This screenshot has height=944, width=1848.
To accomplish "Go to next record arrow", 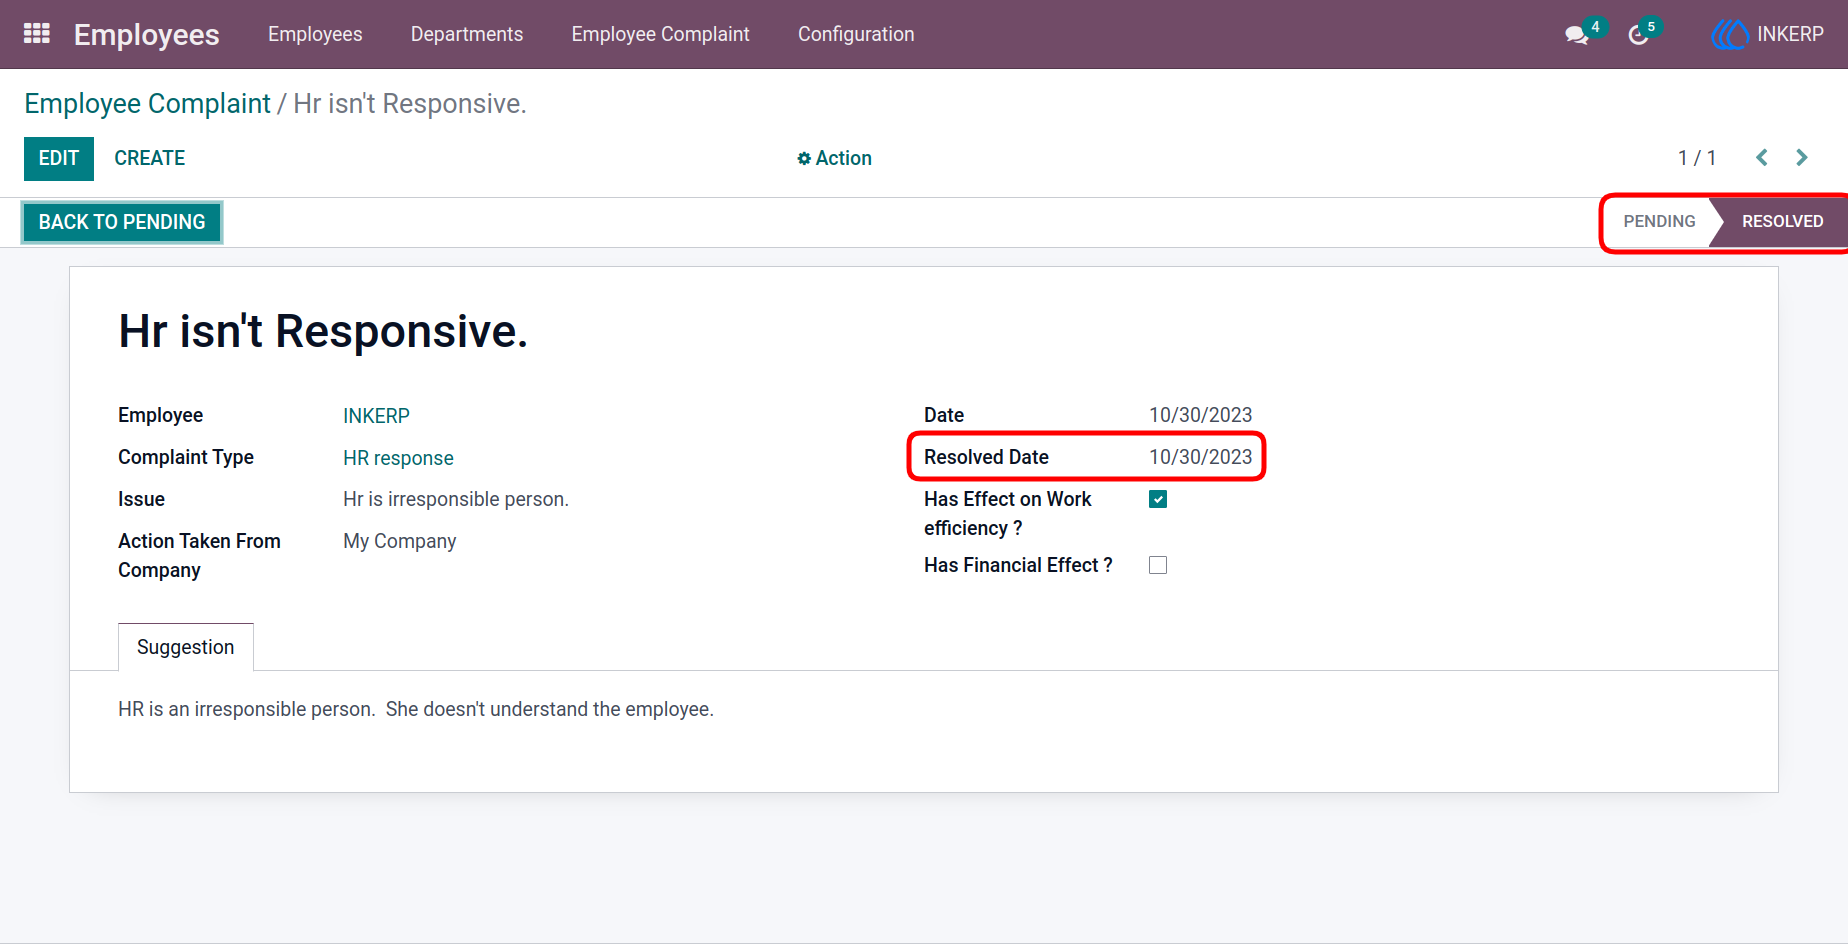I will 1802,158.
